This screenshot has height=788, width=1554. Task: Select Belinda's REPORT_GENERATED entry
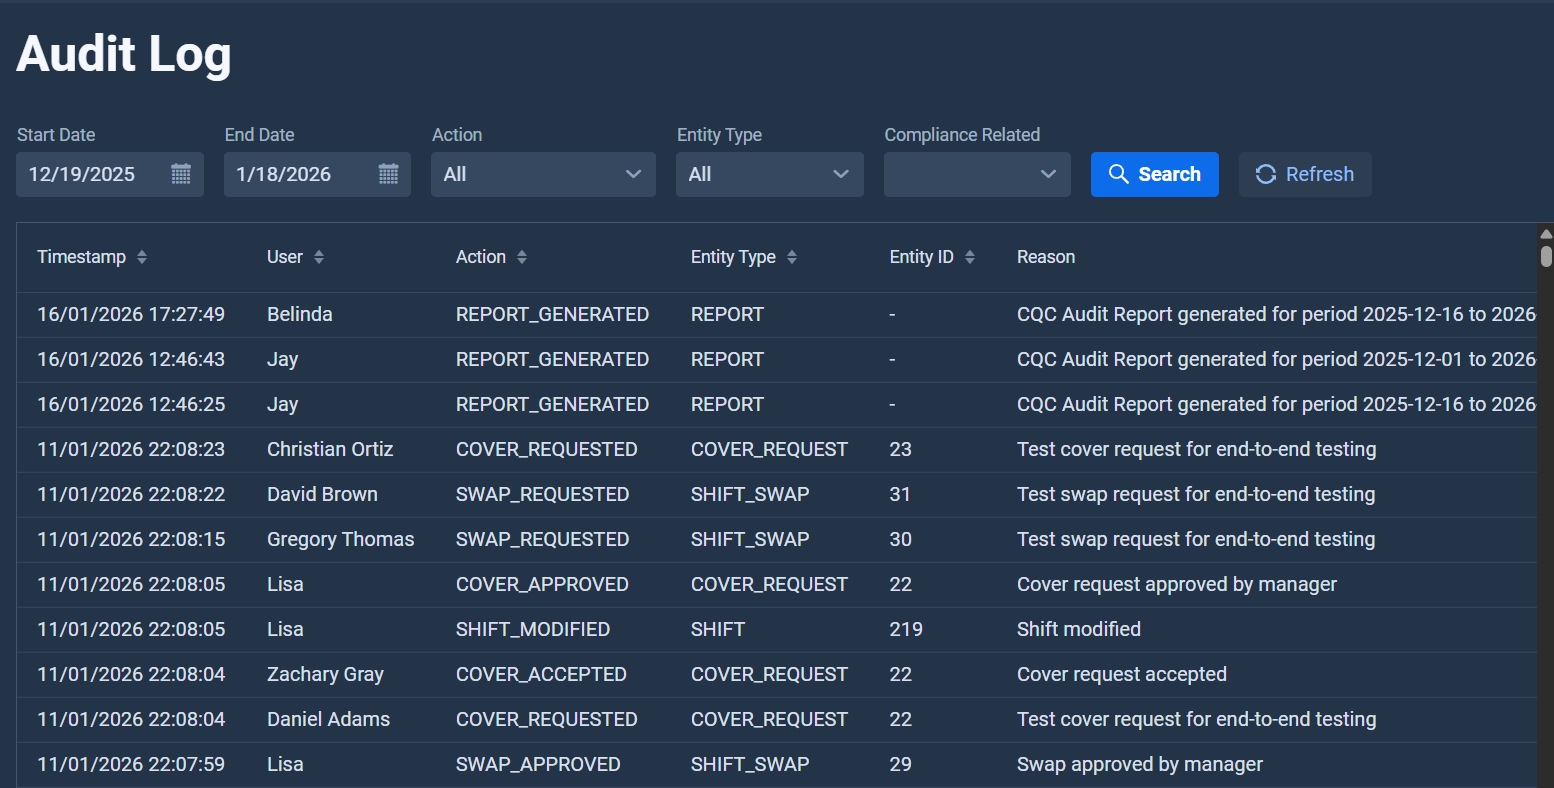(600, 313)
